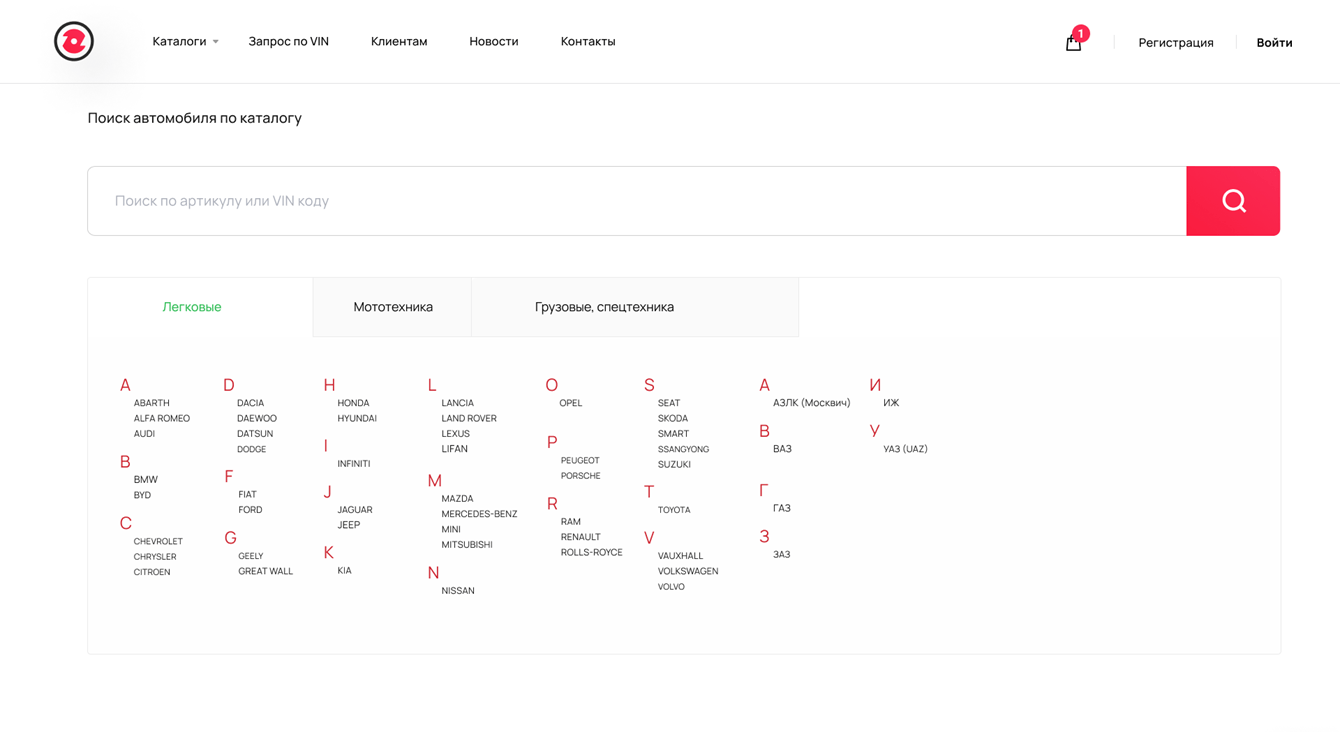Select the MERCEDES-BENZ brand

click(x=479, y=514)
